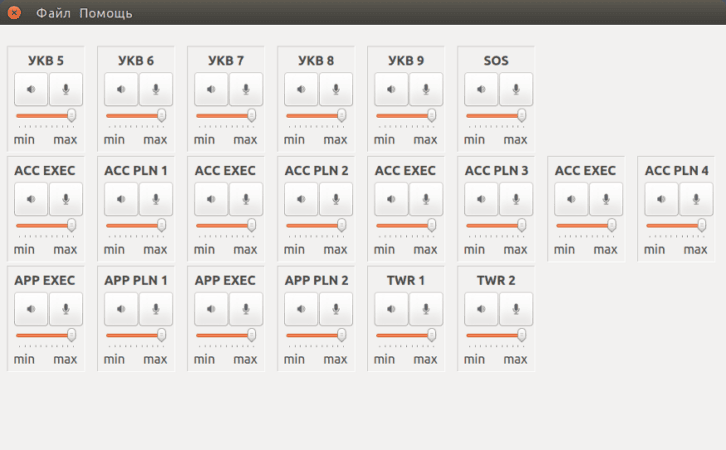
Task: Click the TWR 2 volume slider handle
Action: tap(521, 335)
